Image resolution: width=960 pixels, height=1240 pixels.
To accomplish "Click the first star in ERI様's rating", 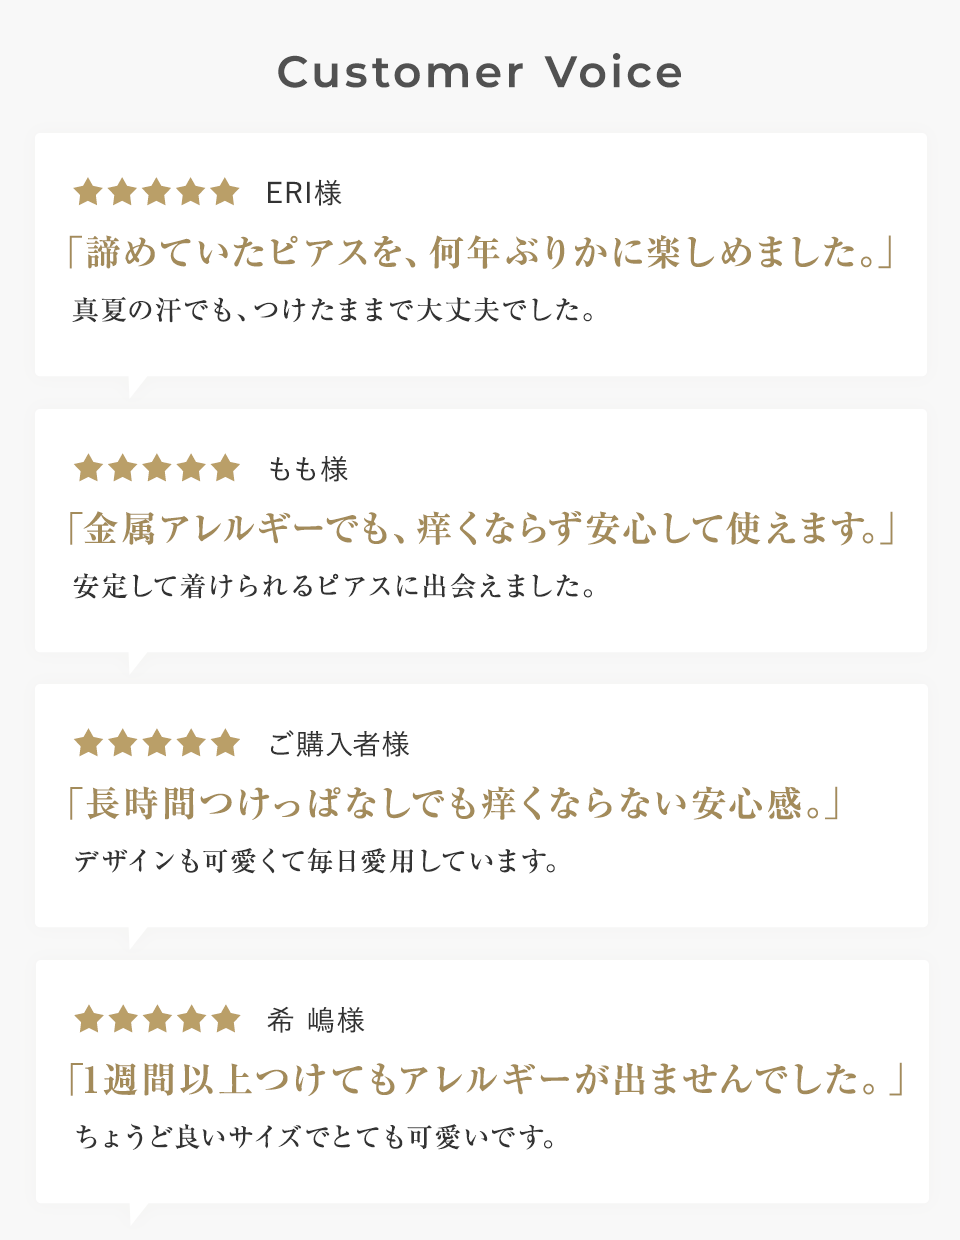I will point(88,191).
